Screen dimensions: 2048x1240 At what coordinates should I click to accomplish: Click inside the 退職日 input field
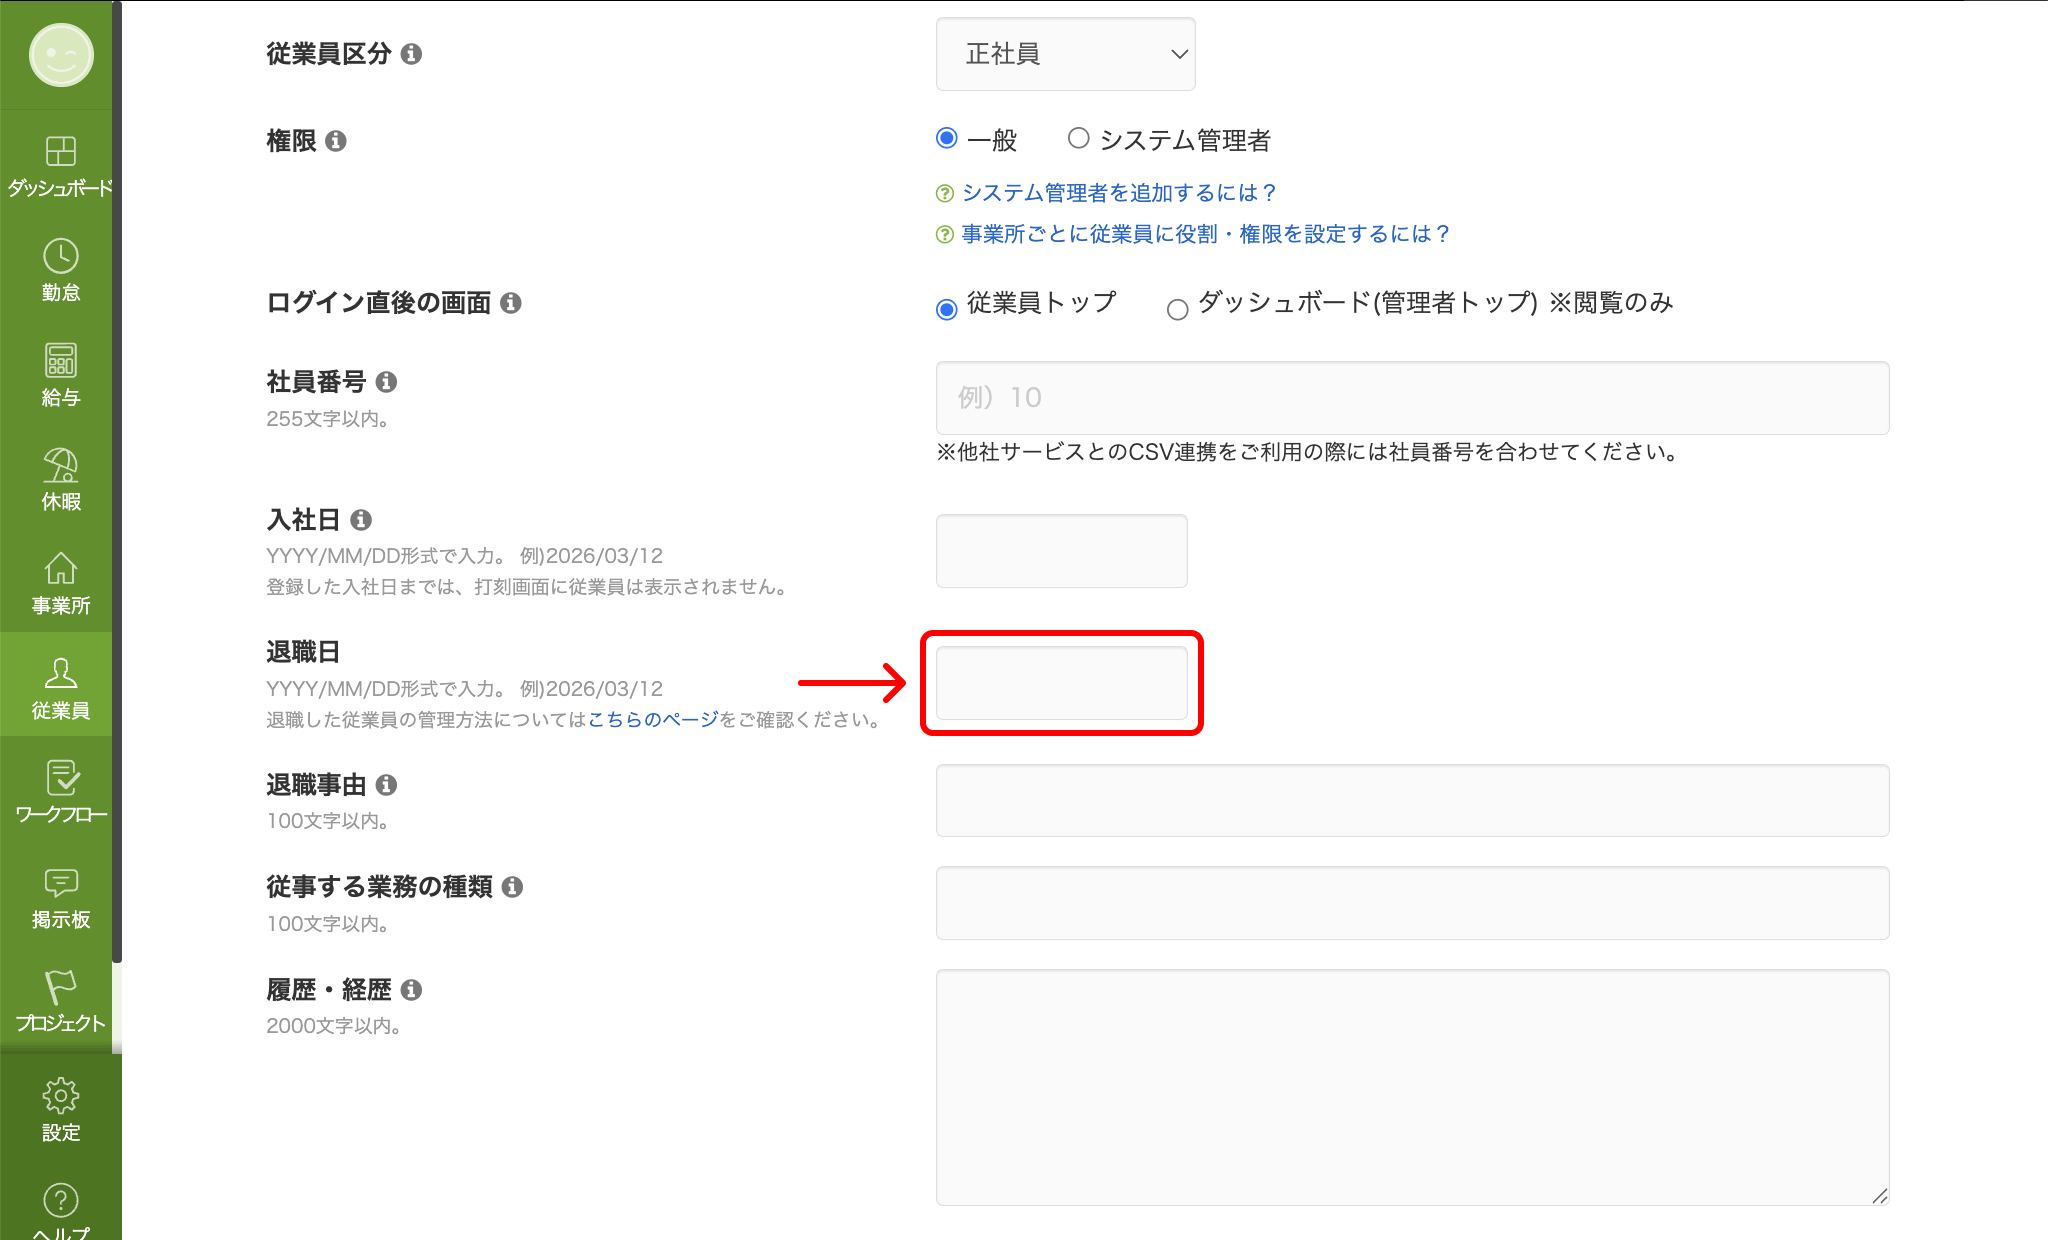(x=1060, y=683)
